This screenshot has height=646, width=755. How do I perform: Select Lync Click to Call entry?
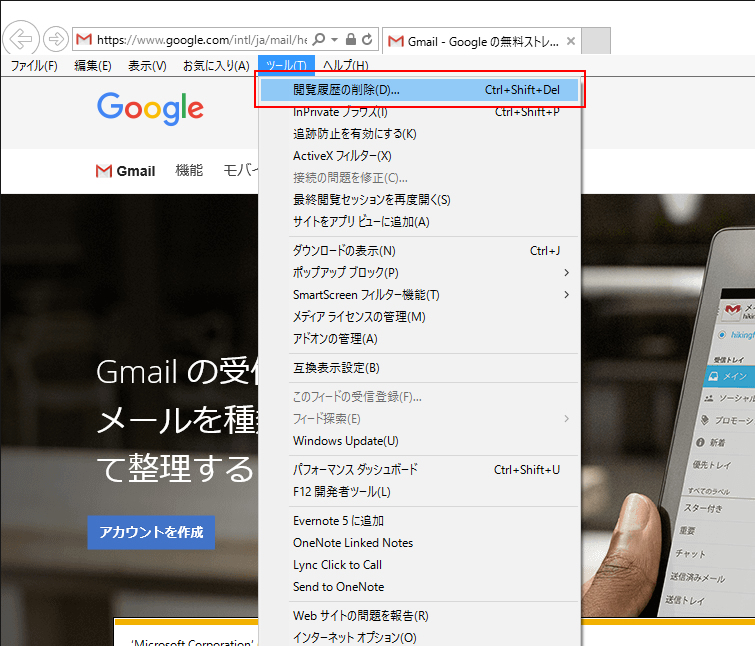[419, 565]
